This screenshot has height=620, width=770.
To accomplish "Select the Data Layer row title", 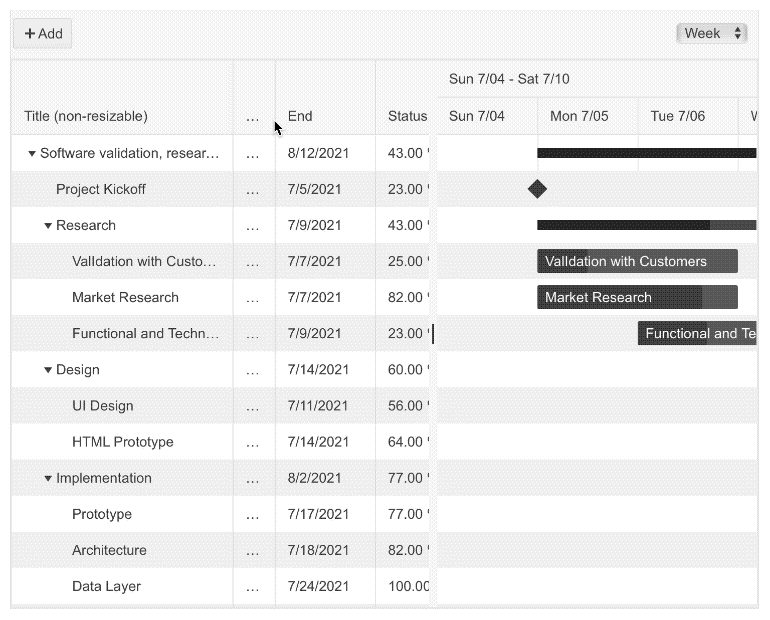I will [x=107, y=586].
